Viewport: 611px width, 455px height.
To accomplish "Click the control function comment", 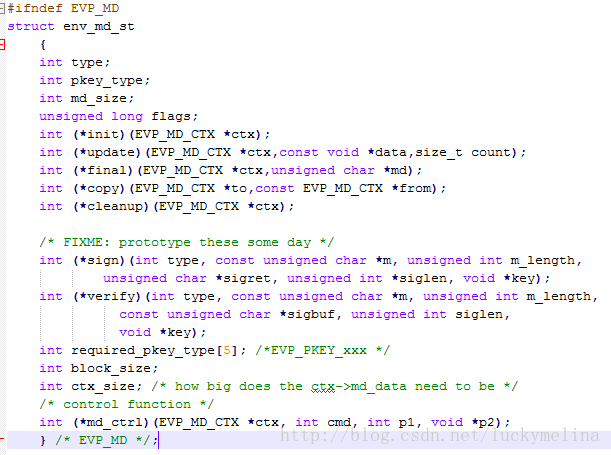I will pos(127,404).
